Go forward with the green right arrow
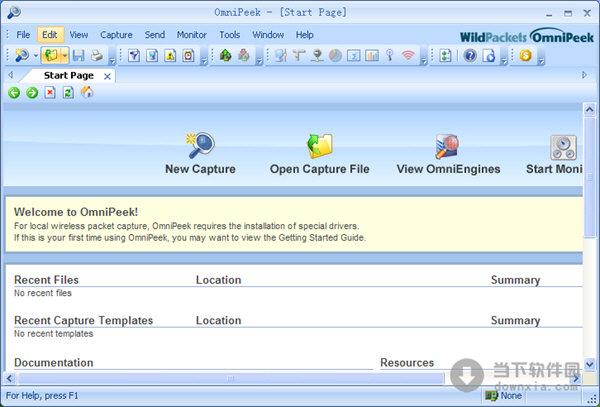The image size is (600, 407). pos(32,93)
